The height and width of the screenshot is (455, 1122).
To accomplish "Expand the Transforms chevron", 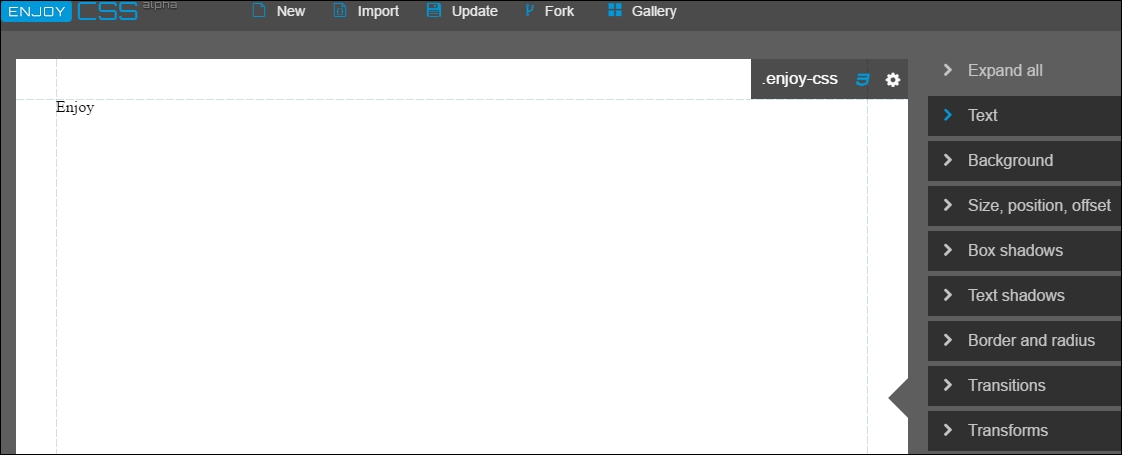I will 948,431.
